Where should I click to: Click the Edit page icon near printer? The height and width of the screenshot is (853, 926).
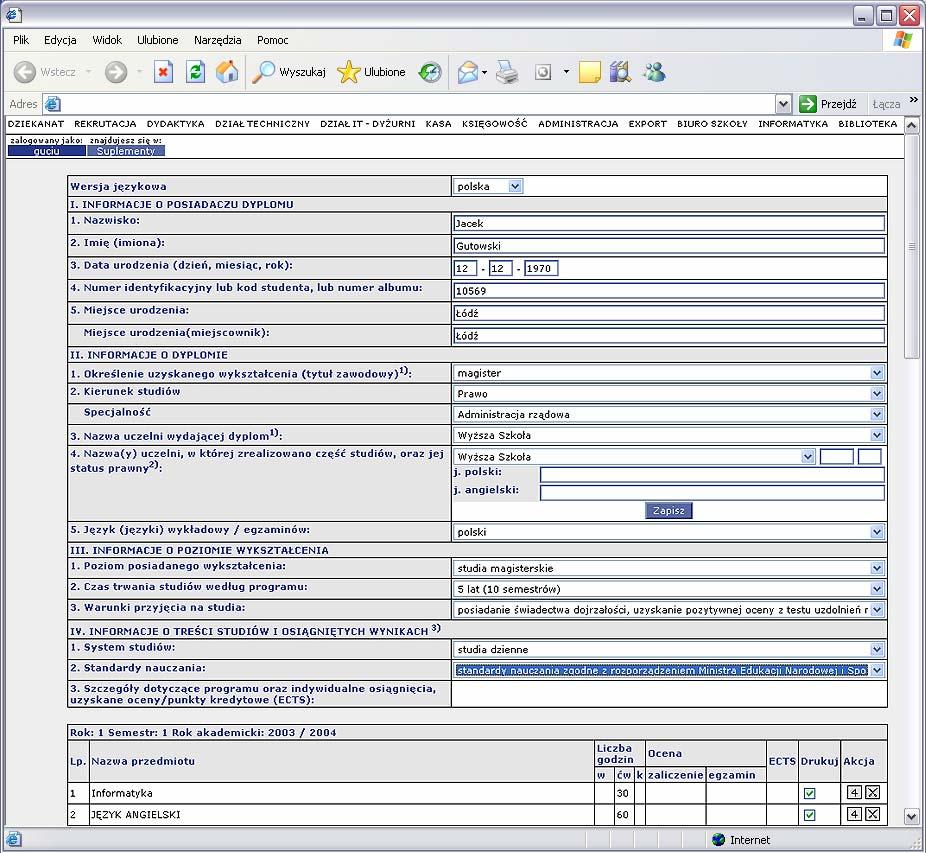pos(543,72)
